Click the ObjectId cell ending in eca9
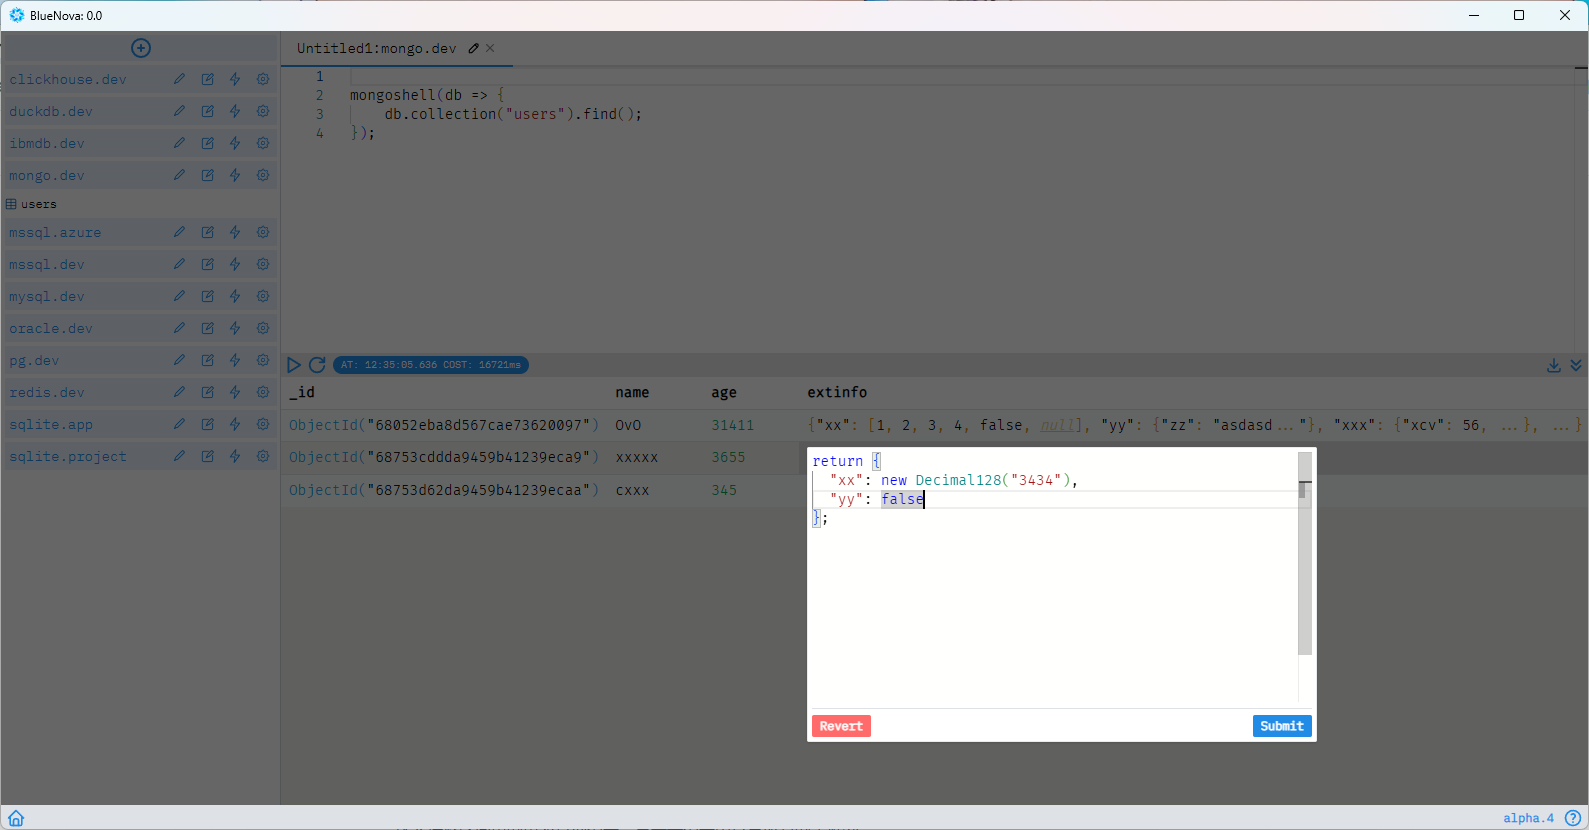This screenshot has height=830, width=1589. click(443, 457)
